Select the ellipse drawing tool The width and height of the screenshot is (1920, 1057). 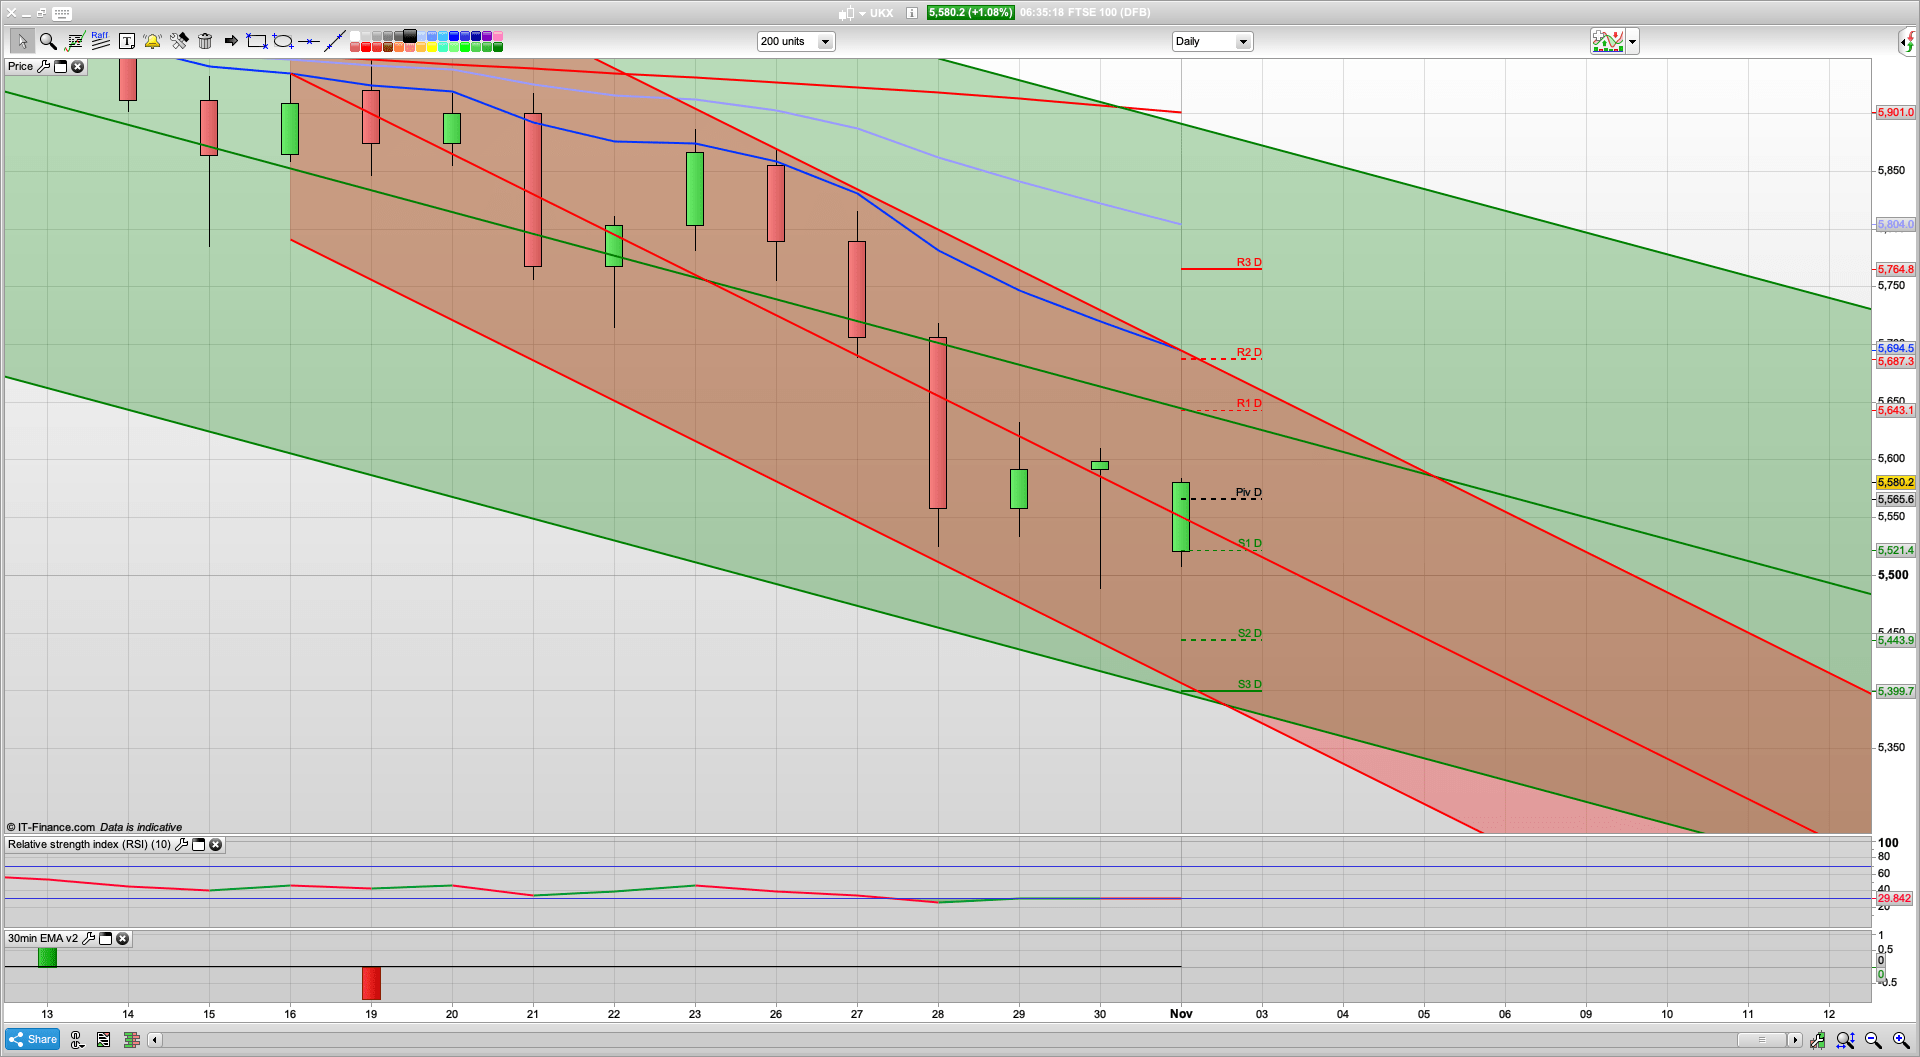[x=283, y=41]
